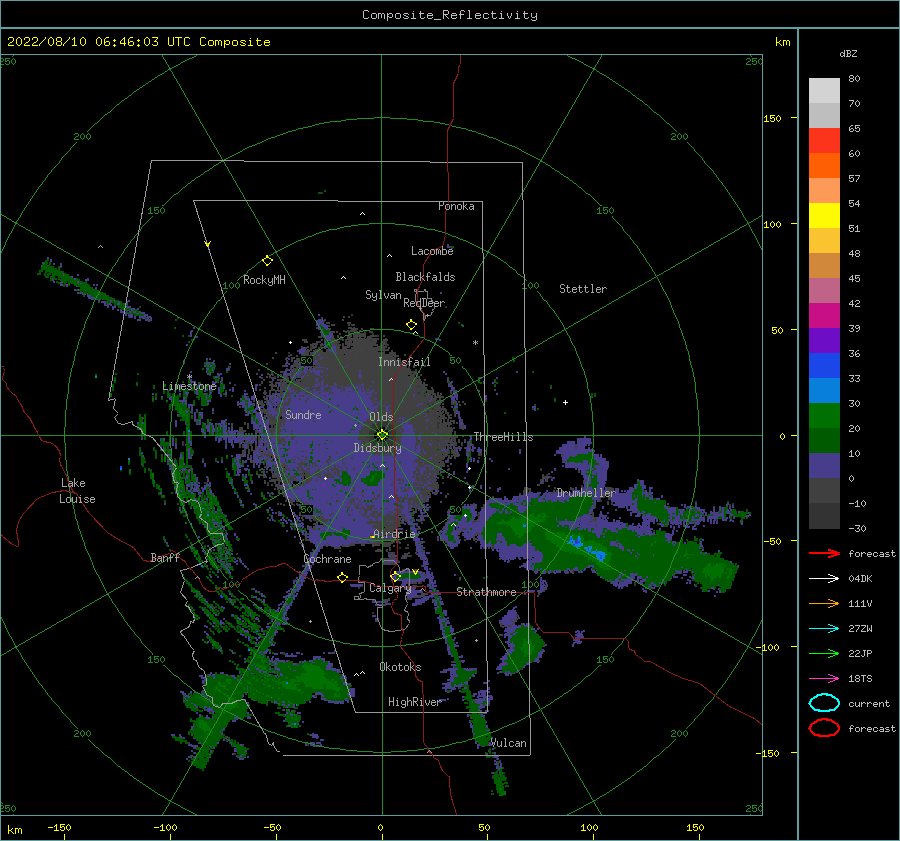The image size is (900, 841).
Task: Click the dBZ legend heading
Action: tap(848, 53)
